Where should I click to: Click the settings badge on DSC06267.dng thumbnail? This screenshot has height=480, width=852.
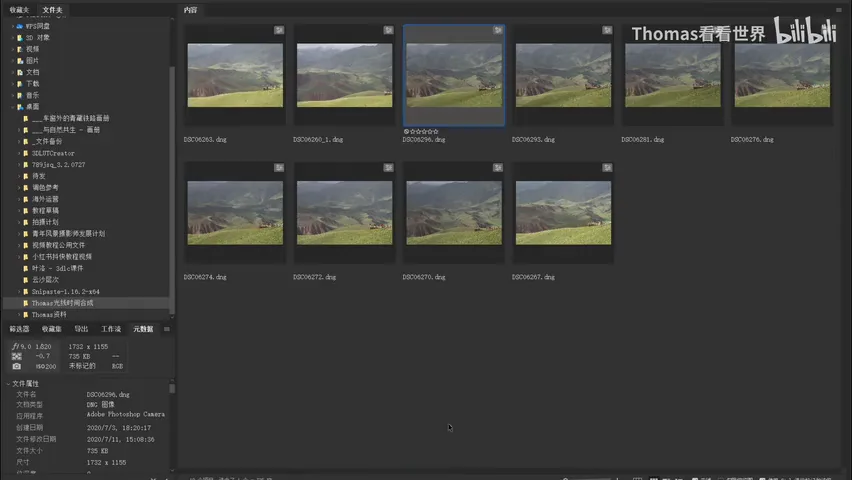tap(607, 167)
